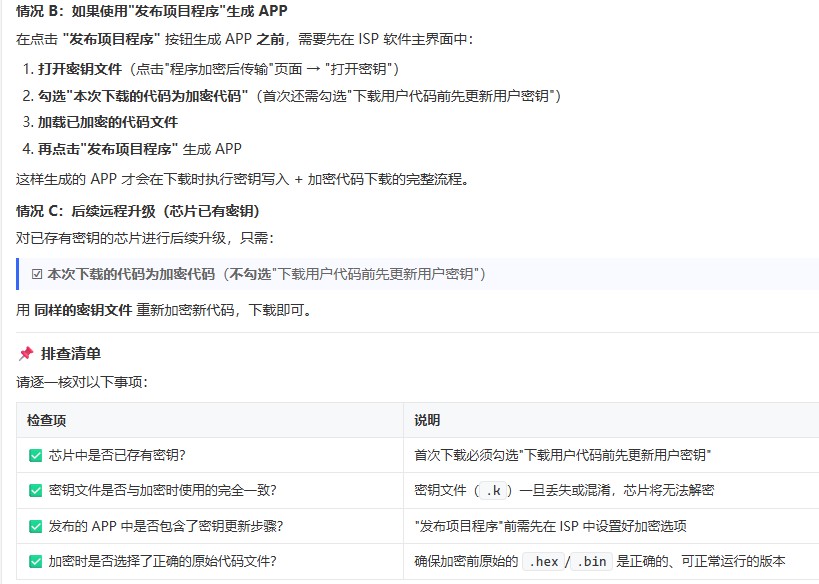Click green check icon next to 密钥文件是否与加密时使用的完全一致?
819x584 pixels.
[x=36, y=490]
